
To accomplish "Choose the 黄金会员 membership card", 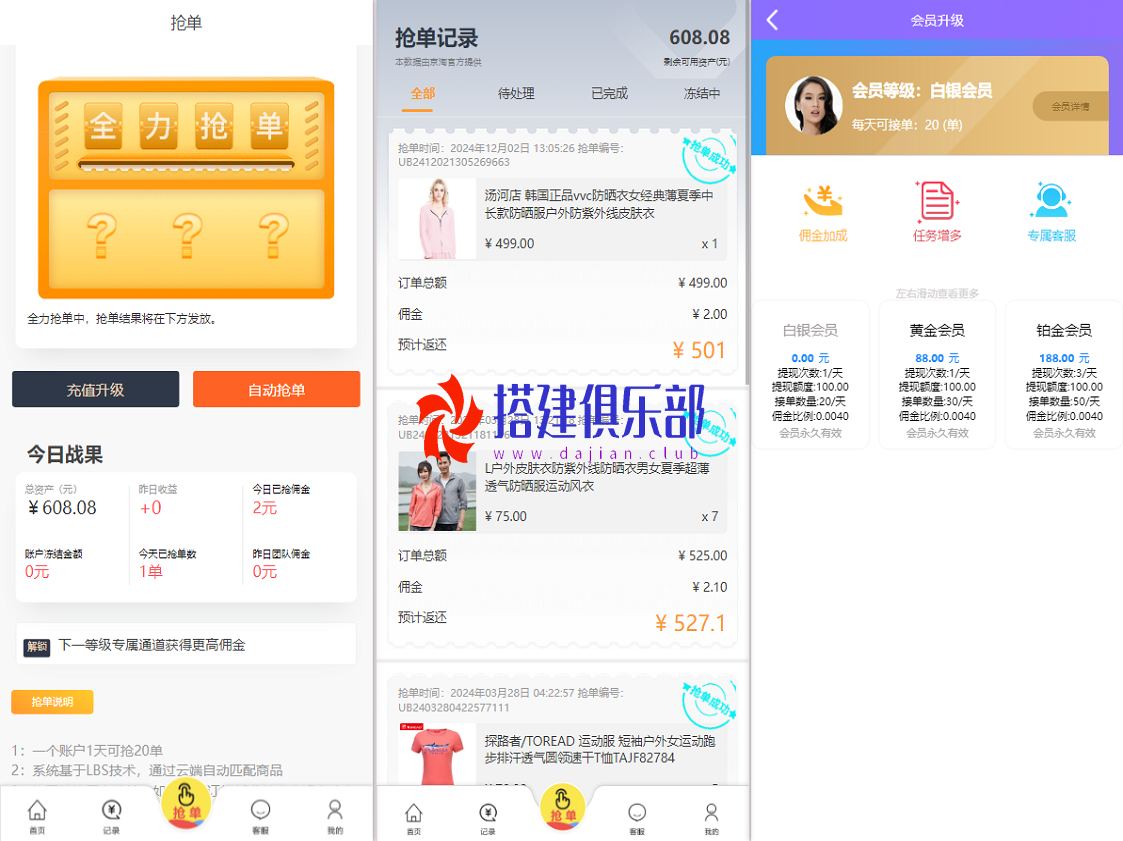I will (x=937, y=375).
